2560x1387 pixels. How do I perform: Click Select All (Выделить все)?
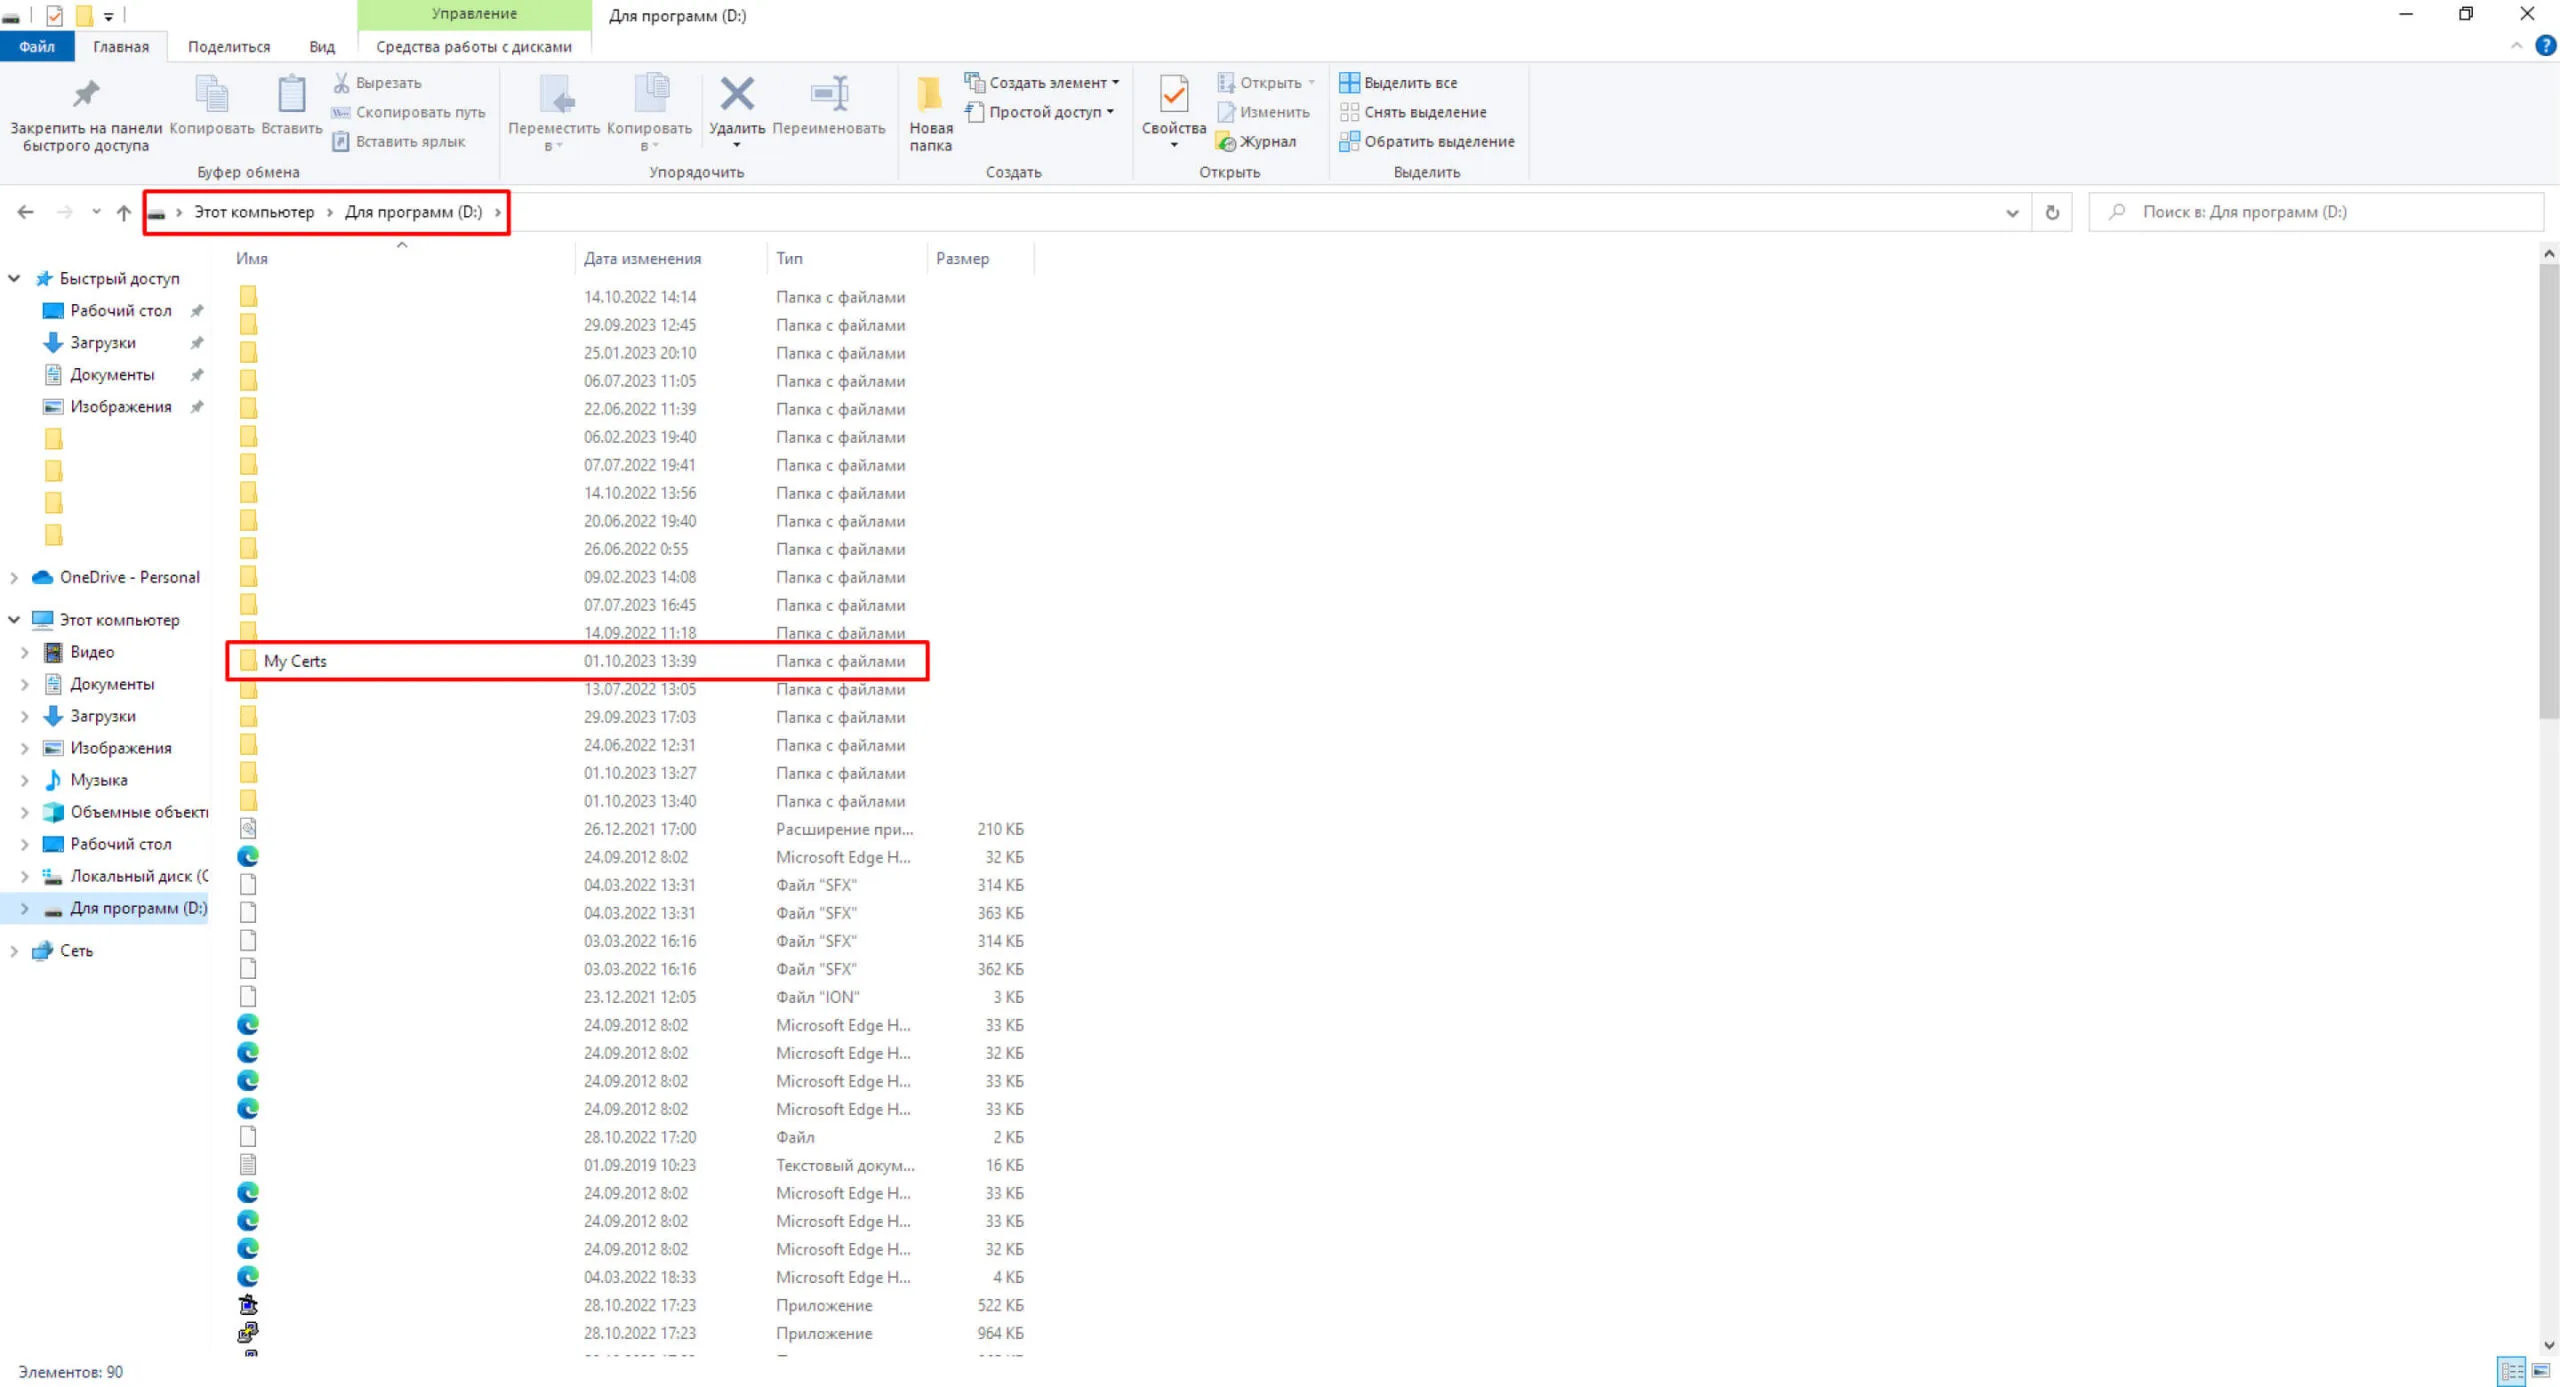click(1398, 82)
